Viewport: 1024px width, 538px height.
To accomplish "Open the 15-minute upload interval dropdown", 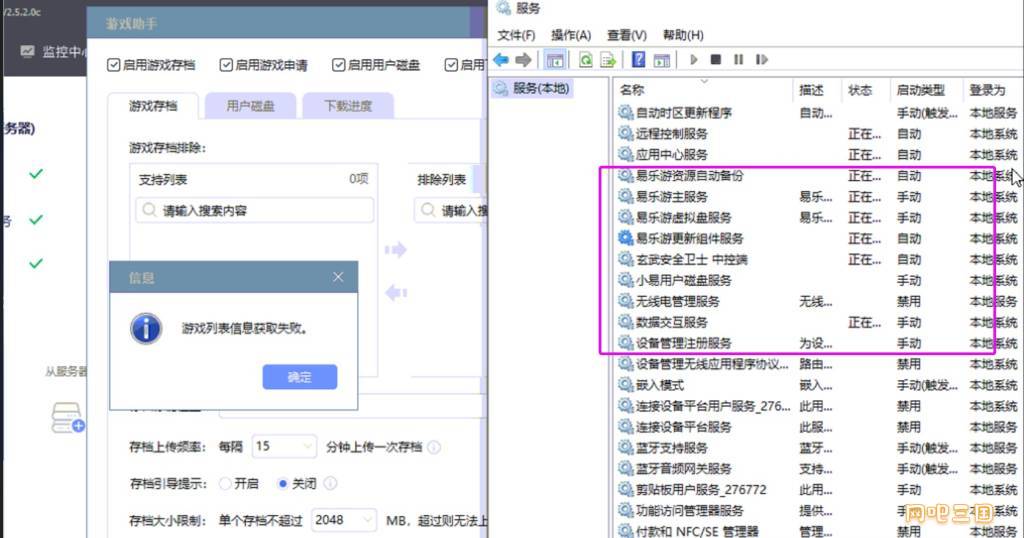I will click(284, 447).
